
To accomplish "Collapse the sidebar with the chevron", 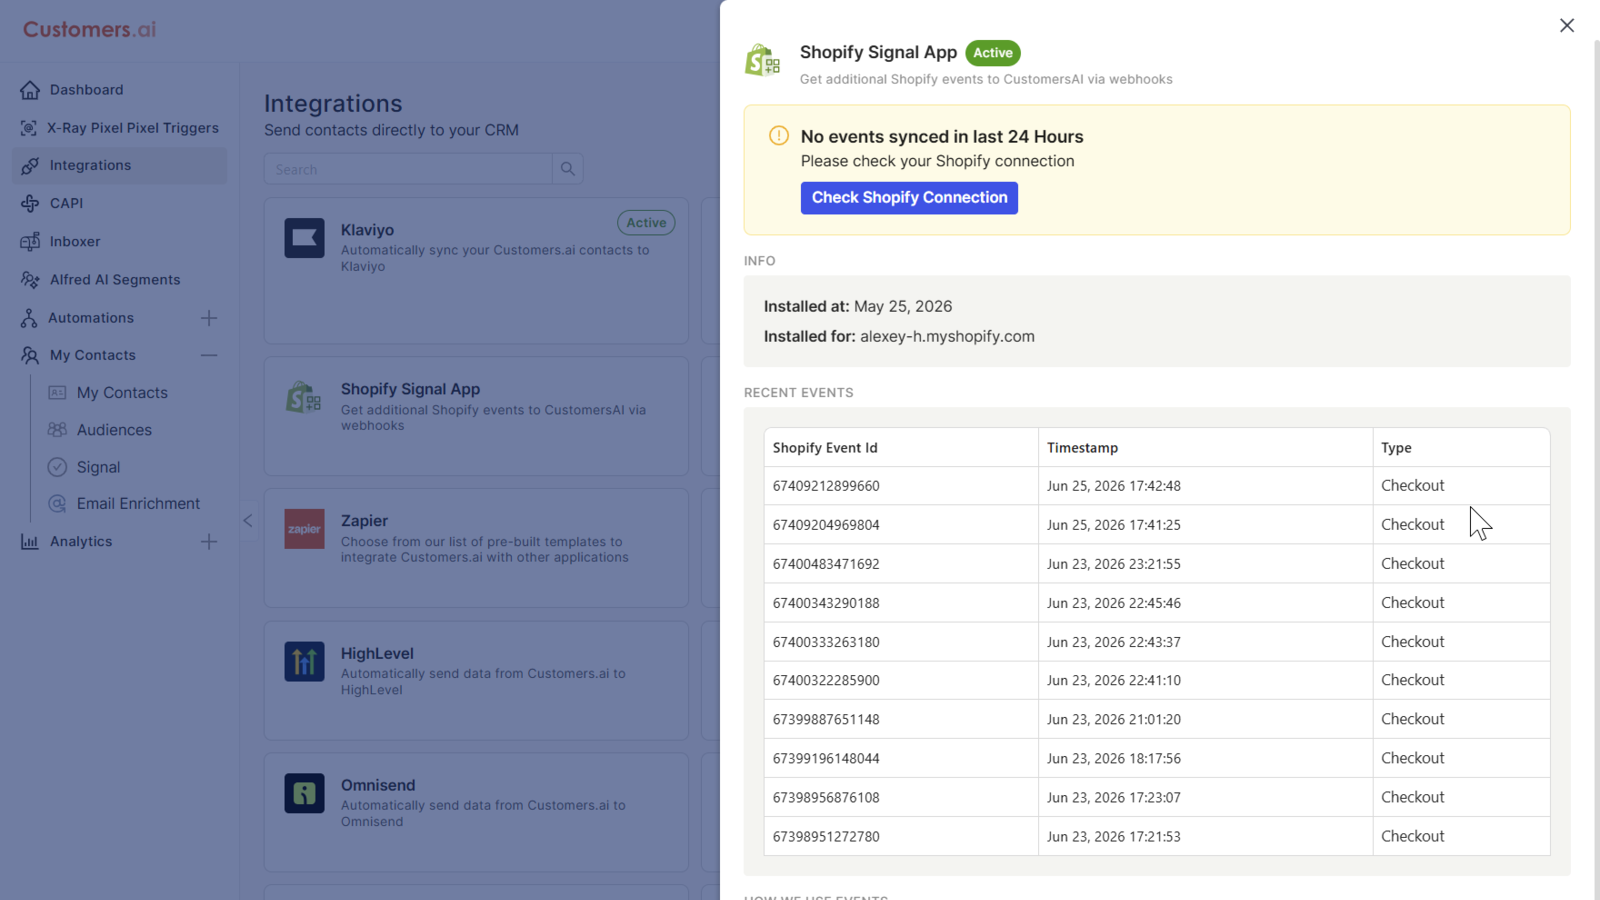I will (248, 520).
